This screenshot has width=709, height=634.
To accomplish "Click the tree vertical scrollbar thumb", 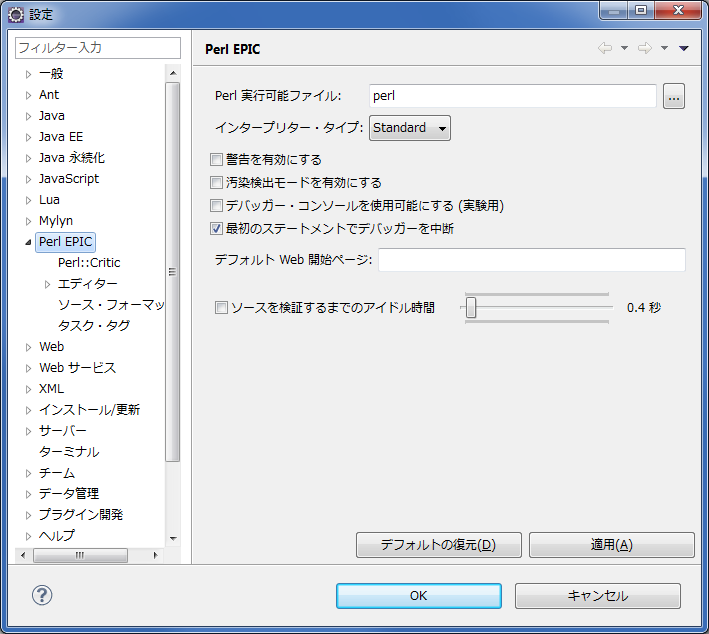I will [173, 272].
